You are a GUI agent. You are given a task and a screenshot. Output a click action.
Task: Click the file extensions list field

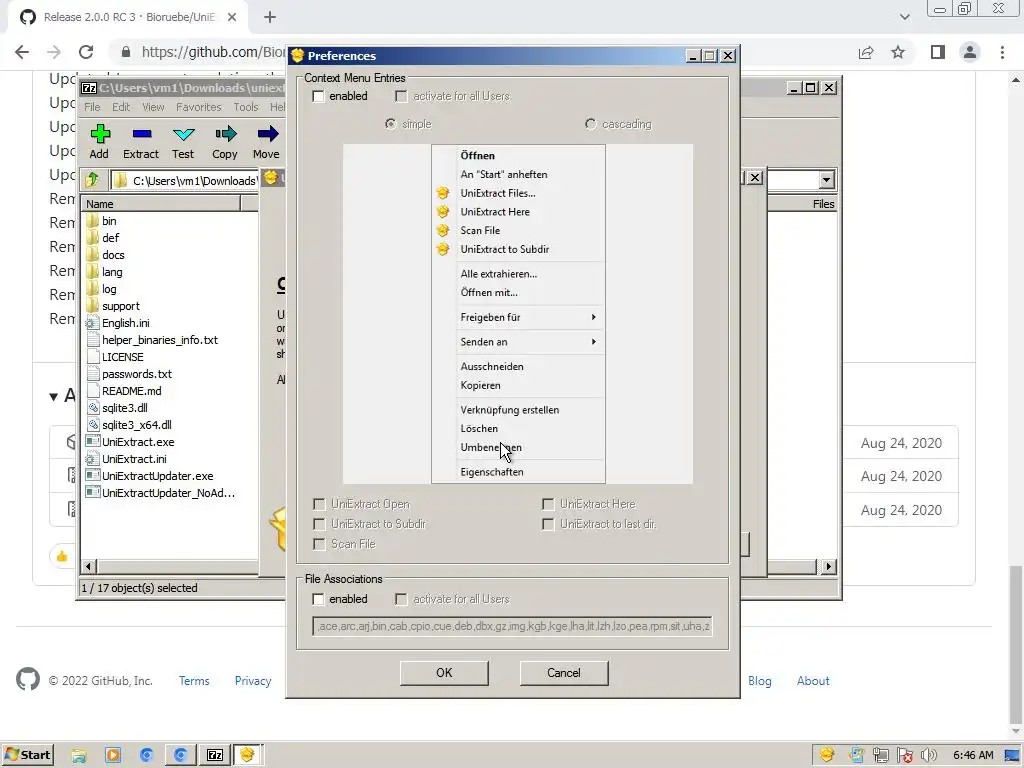513,626
